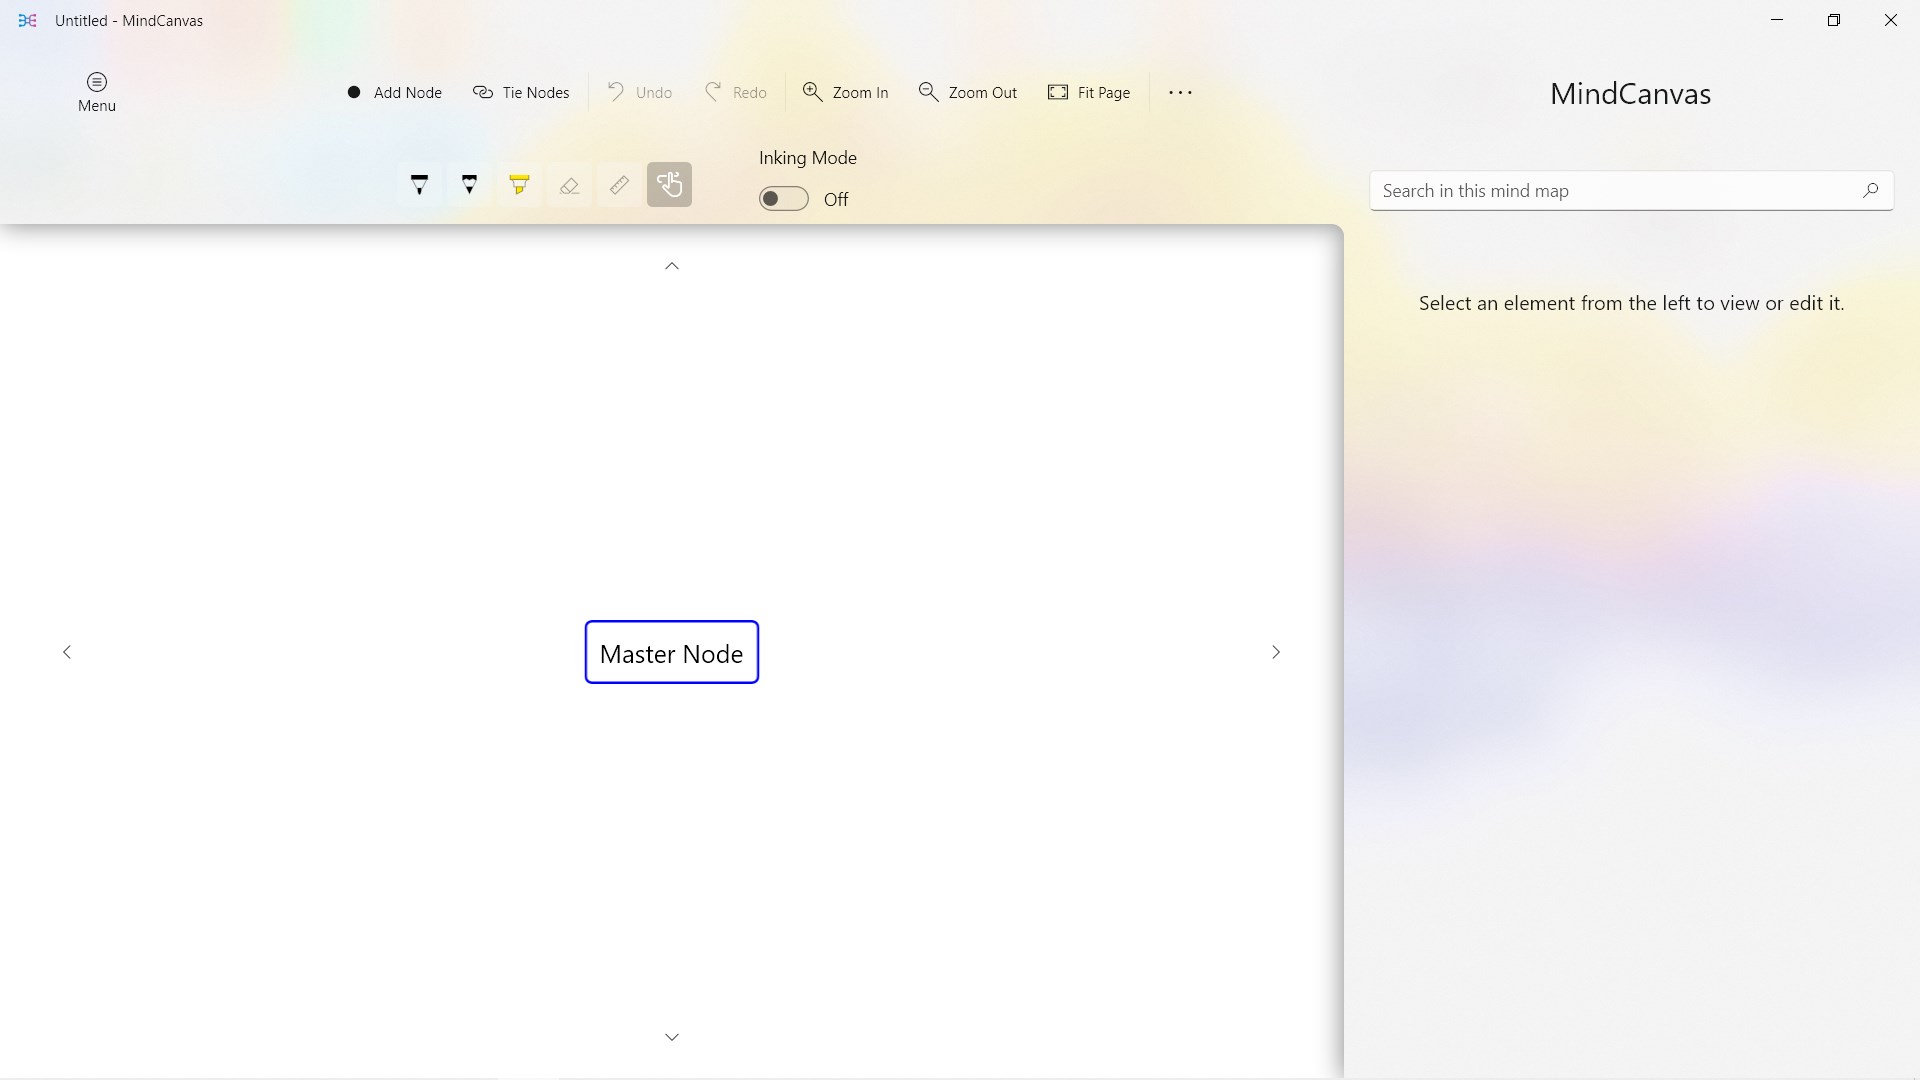Screen dimensions: 1920x1080
Task: Select the eraser ink tool
Action: 569,185
